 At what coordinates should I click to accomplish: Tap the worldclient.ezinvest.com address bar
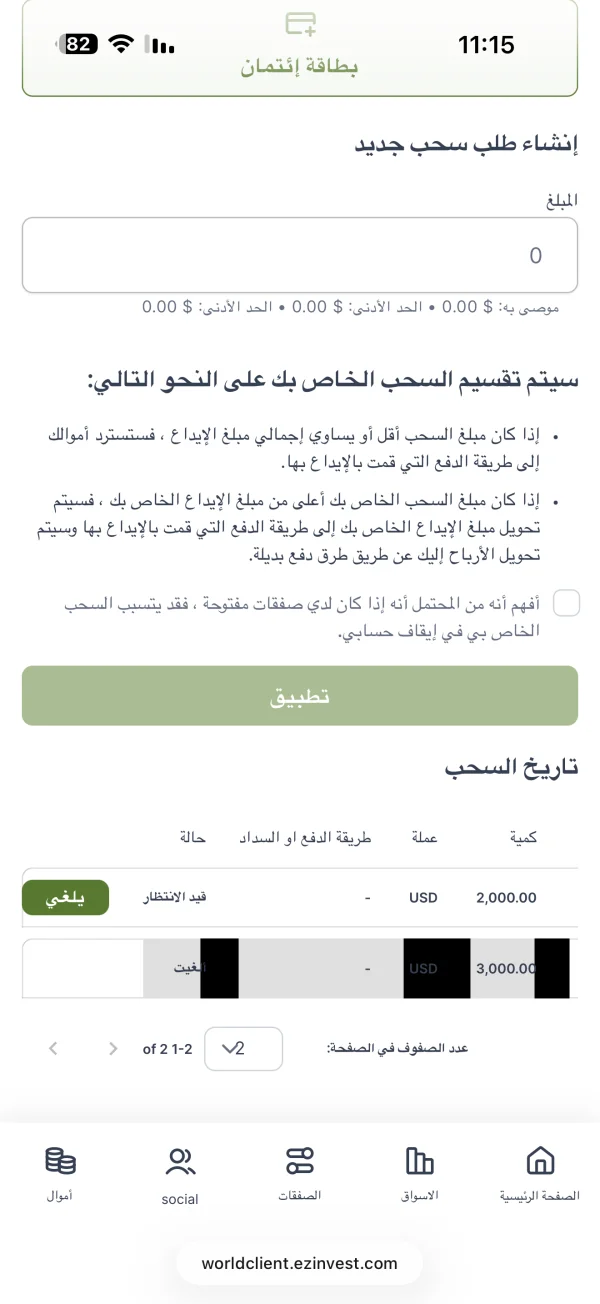[x=300, y=1263]
